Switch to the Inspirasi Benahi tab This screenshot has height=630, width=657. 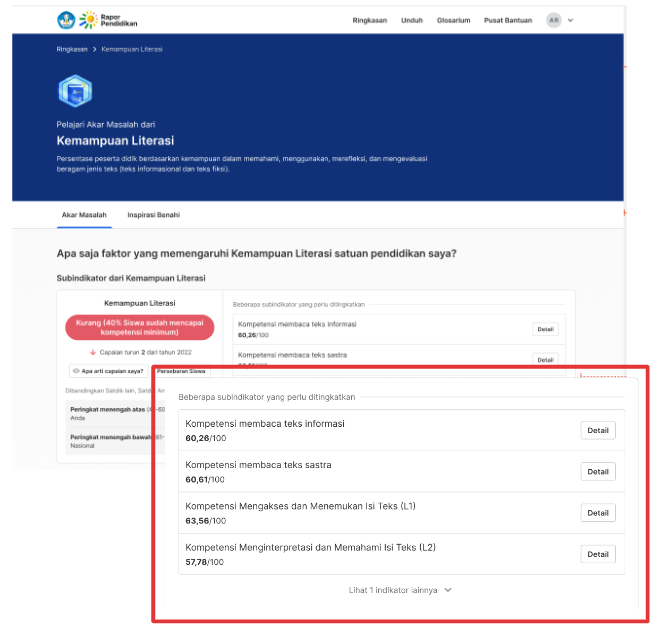tap(153, 215)
